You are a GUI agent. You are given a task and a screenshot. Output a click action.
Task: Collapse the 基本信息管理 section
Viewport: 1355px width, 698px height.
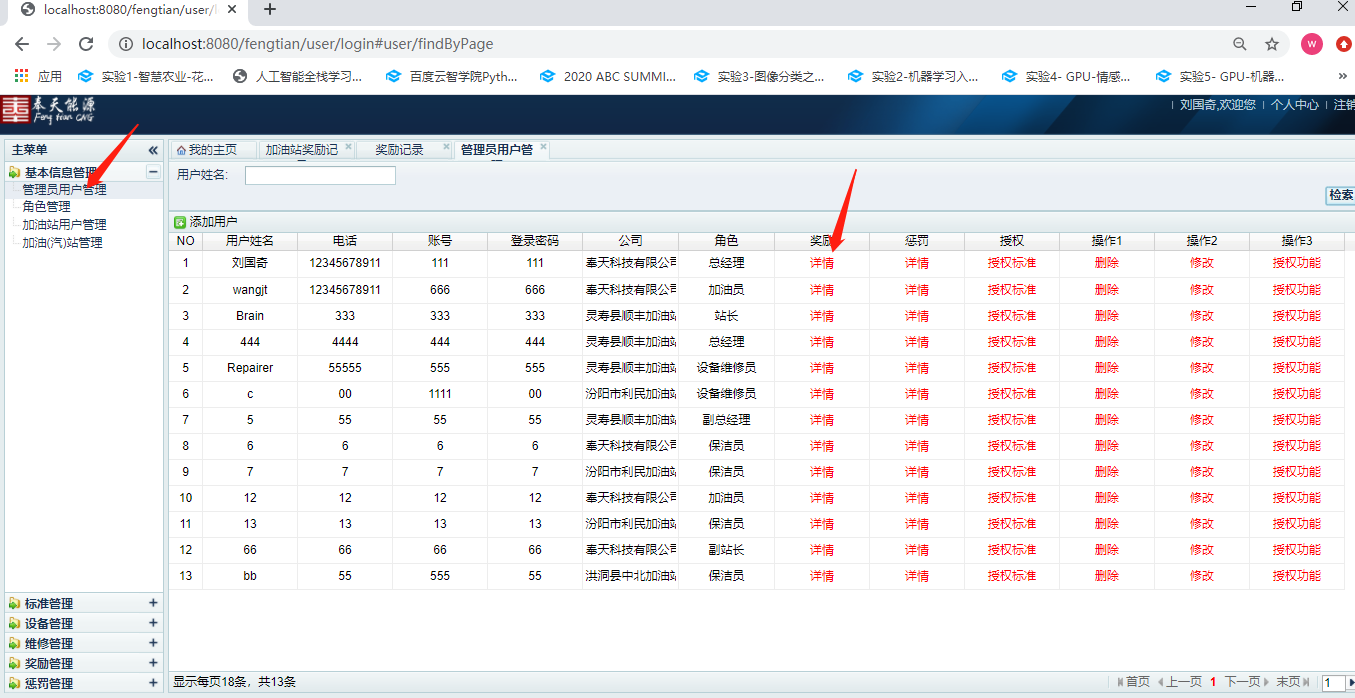[x=153, y=172]
